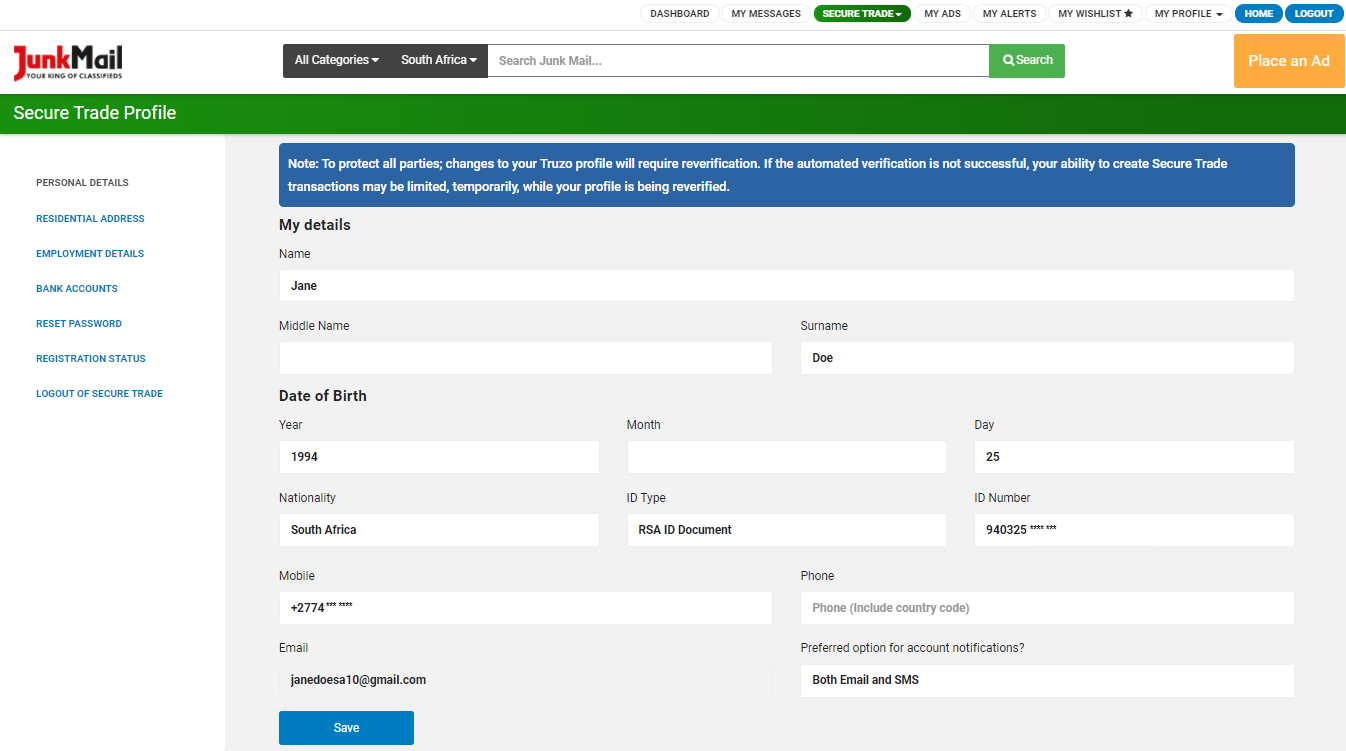This screenshot has height=751, width=1346.
Task: Open the RESIDENTIAL ADDRESS section
Action: 90,218
